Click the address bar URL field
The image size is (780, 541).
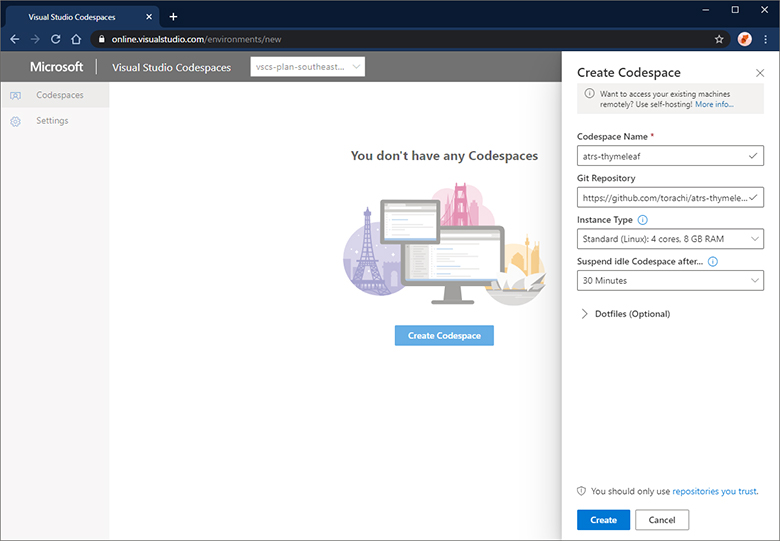(x=408, y=39)
